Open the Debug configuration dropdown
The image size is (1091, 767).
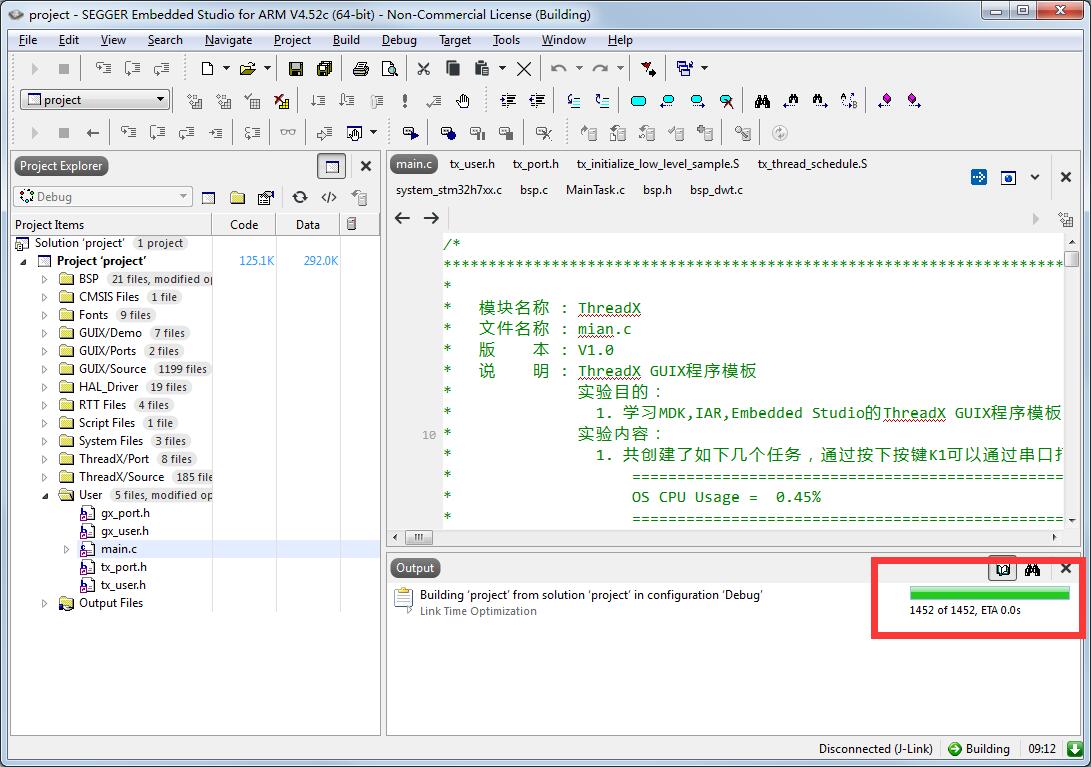102,196
